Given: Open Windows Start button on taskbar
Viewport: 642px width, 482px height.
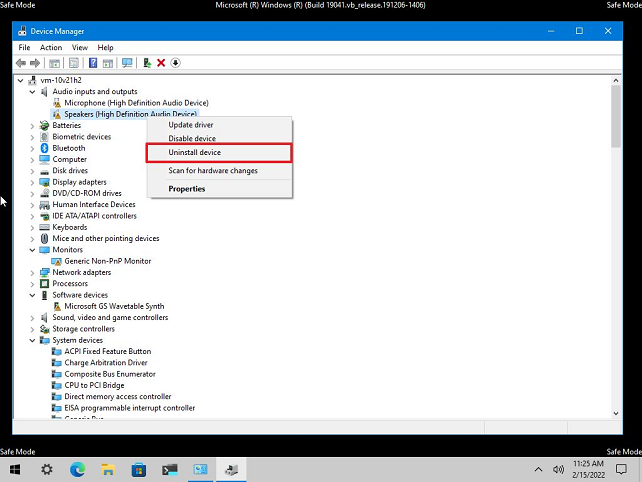Looking at the screenshot, I should click(15, 470).
